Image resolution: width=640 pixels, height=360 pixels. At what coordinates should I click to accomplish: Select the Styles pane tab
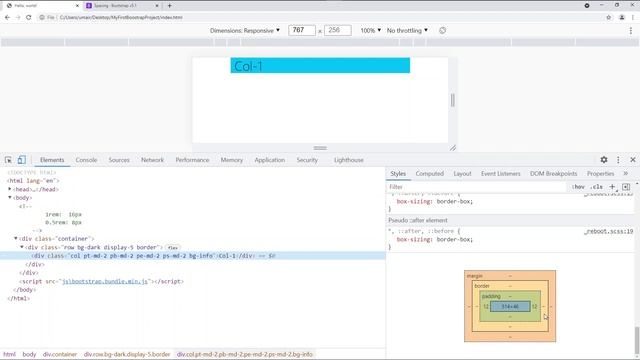point(398,173)
